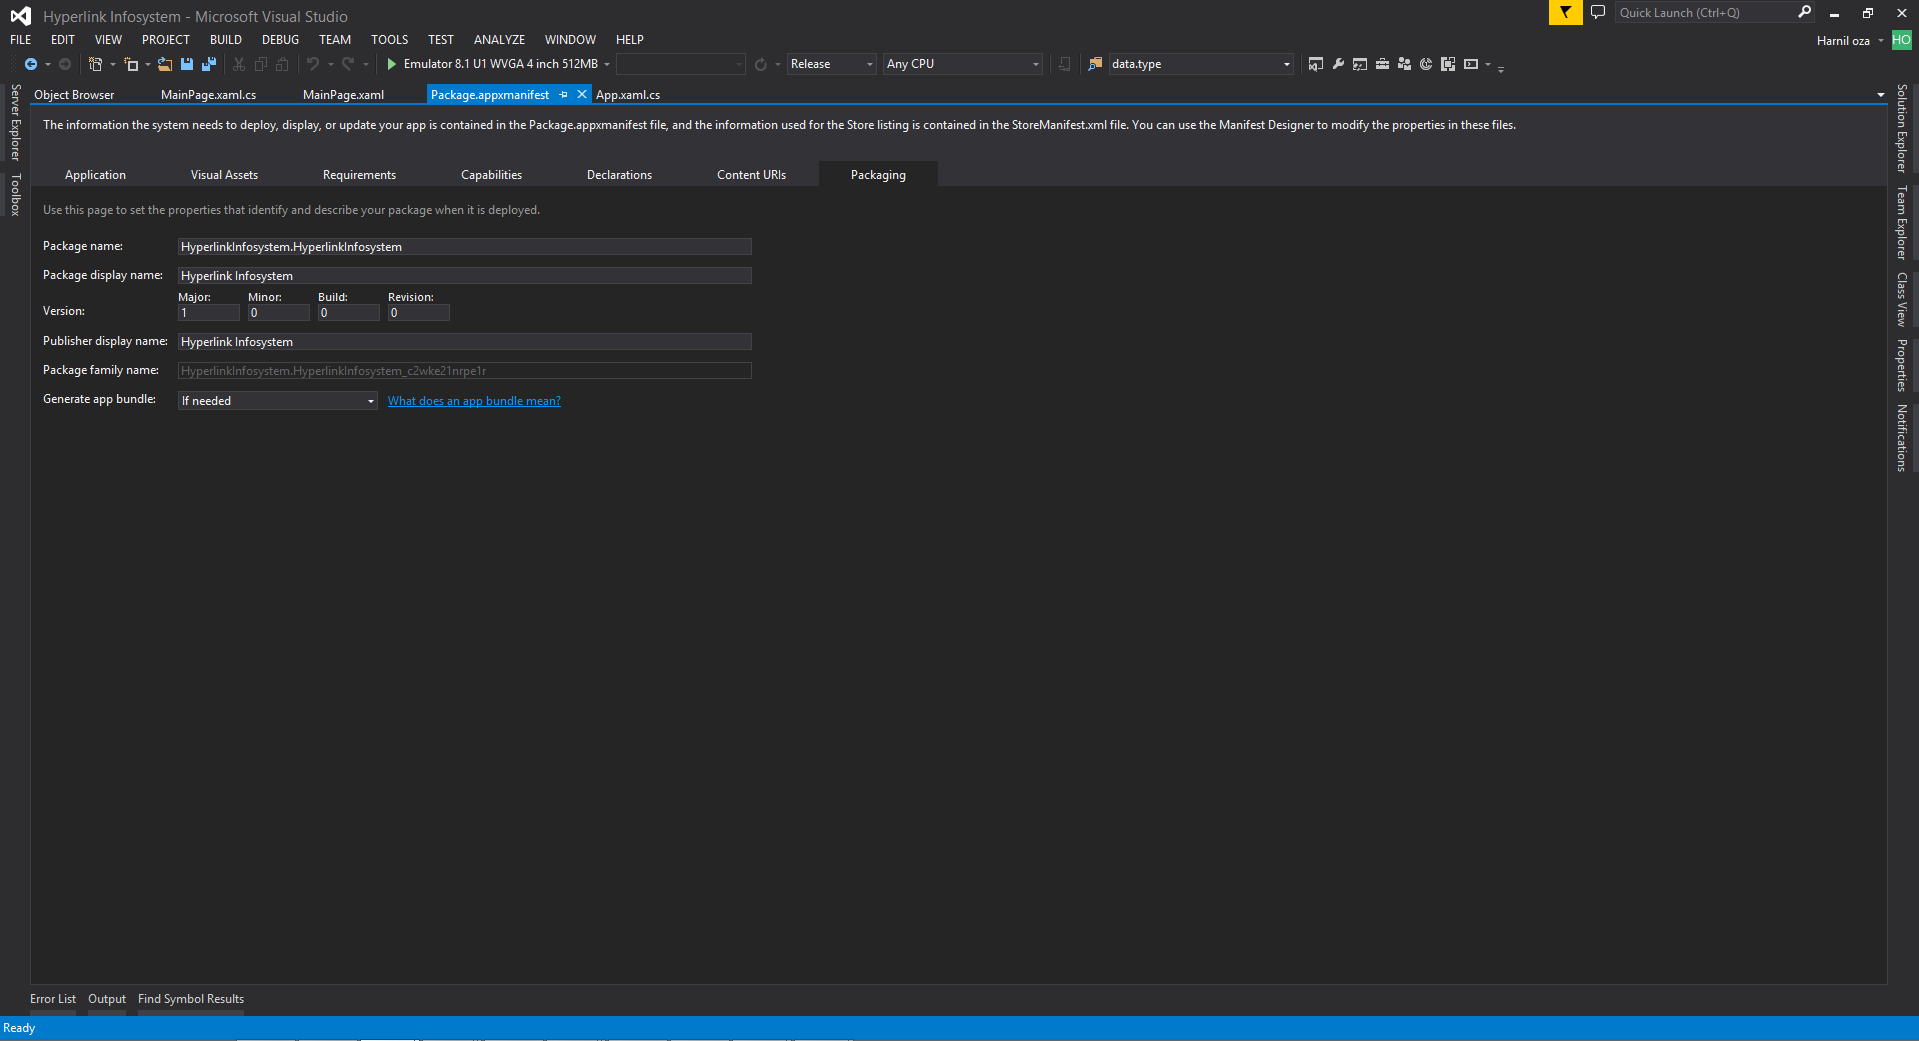Click the Major version field
This screenshot has height=1041, width=1919.
click(x=209, y=313)
